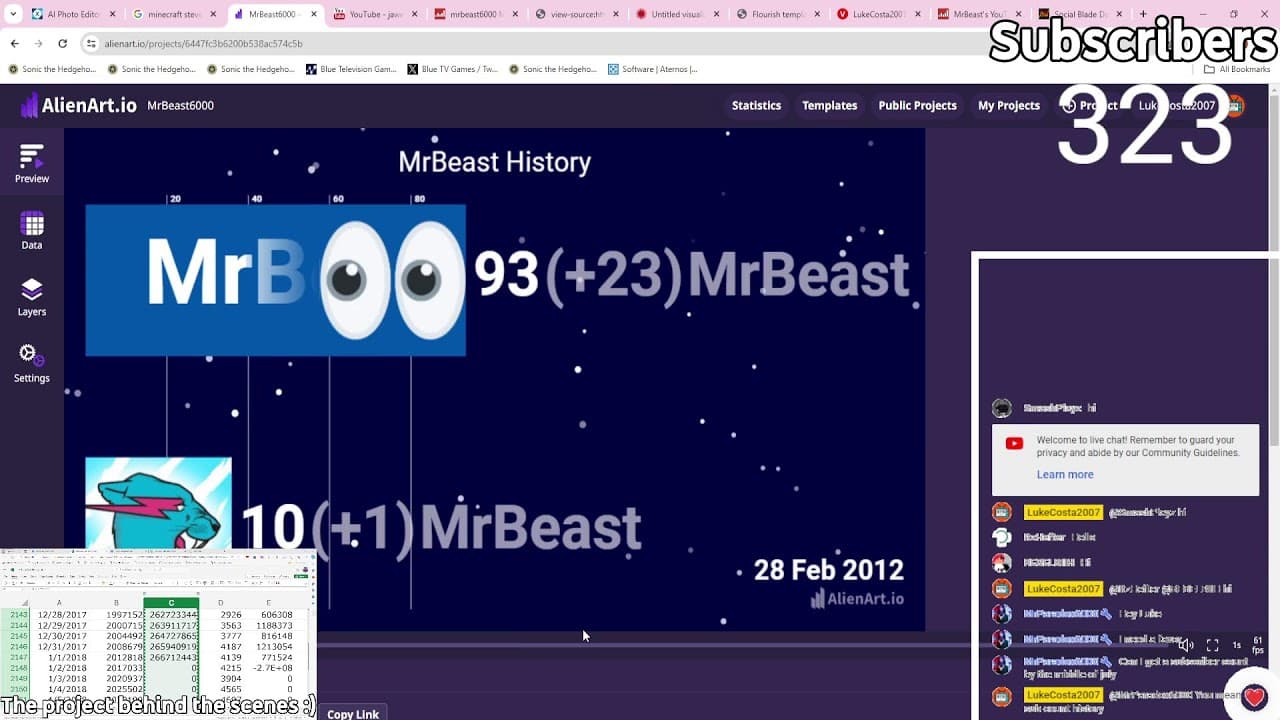Select column C header in spreadsheet

tap(171, 603)
